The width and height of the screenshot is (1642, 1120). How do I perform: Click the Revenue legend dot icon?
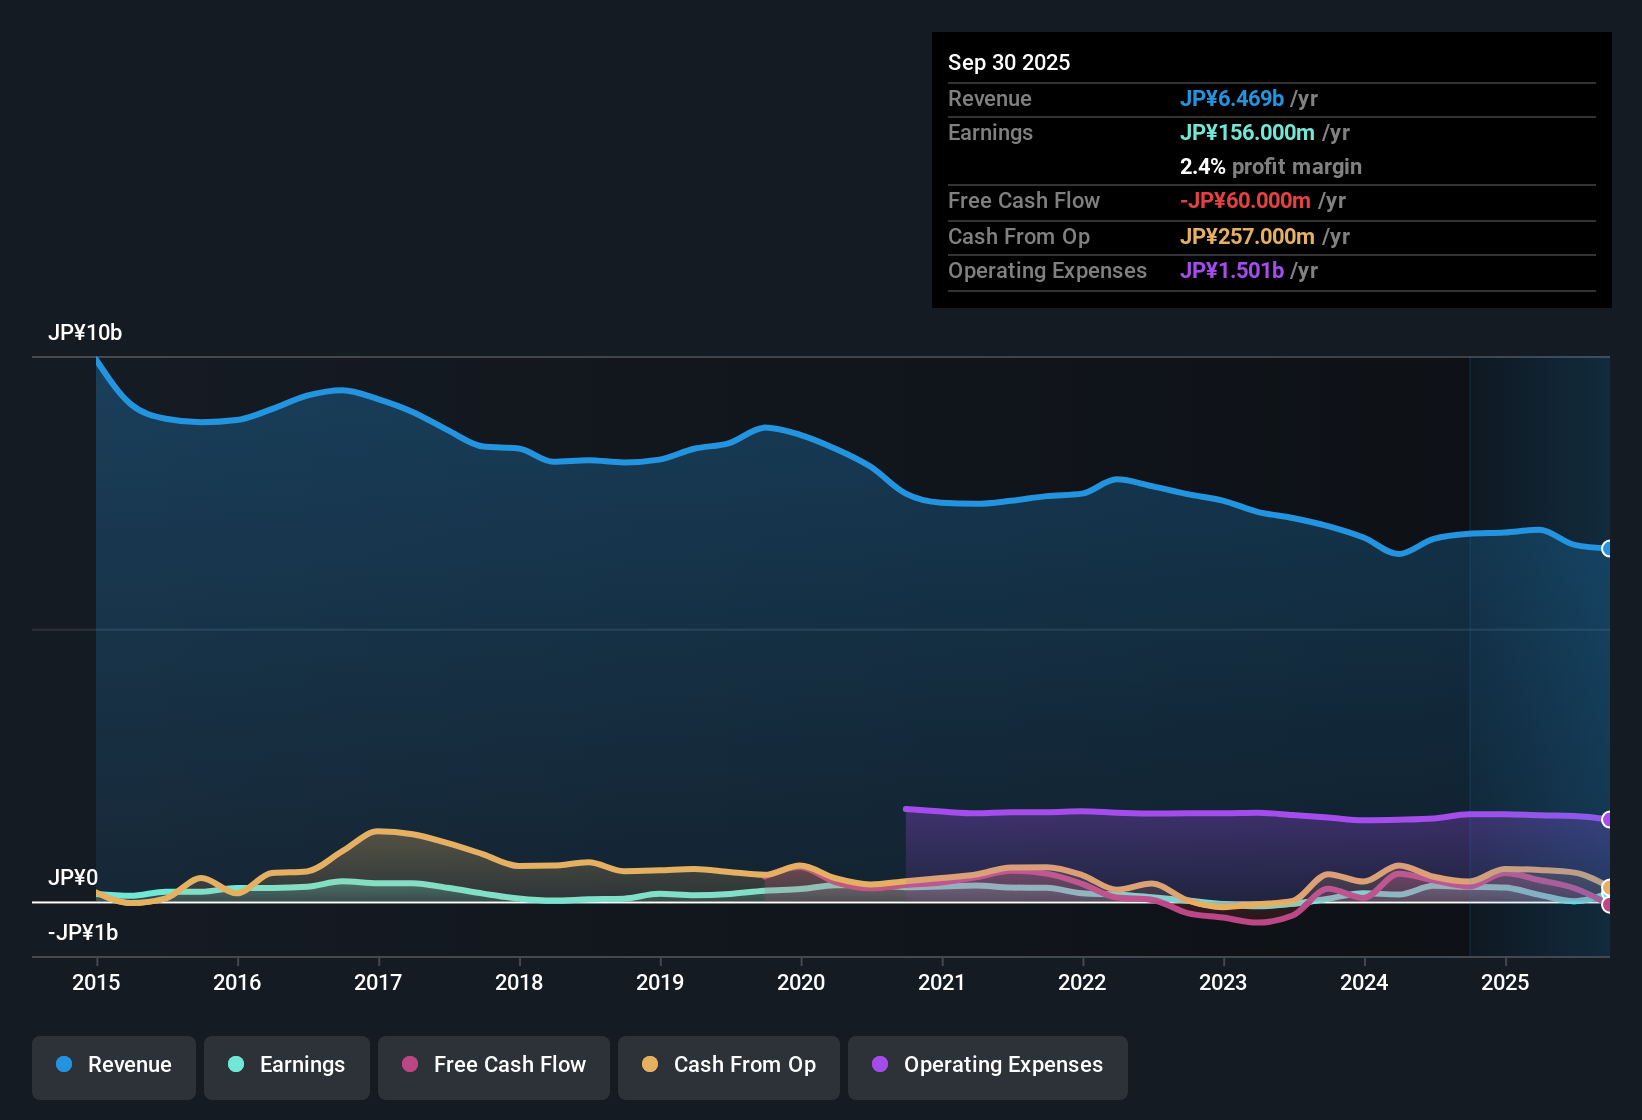63,1065
